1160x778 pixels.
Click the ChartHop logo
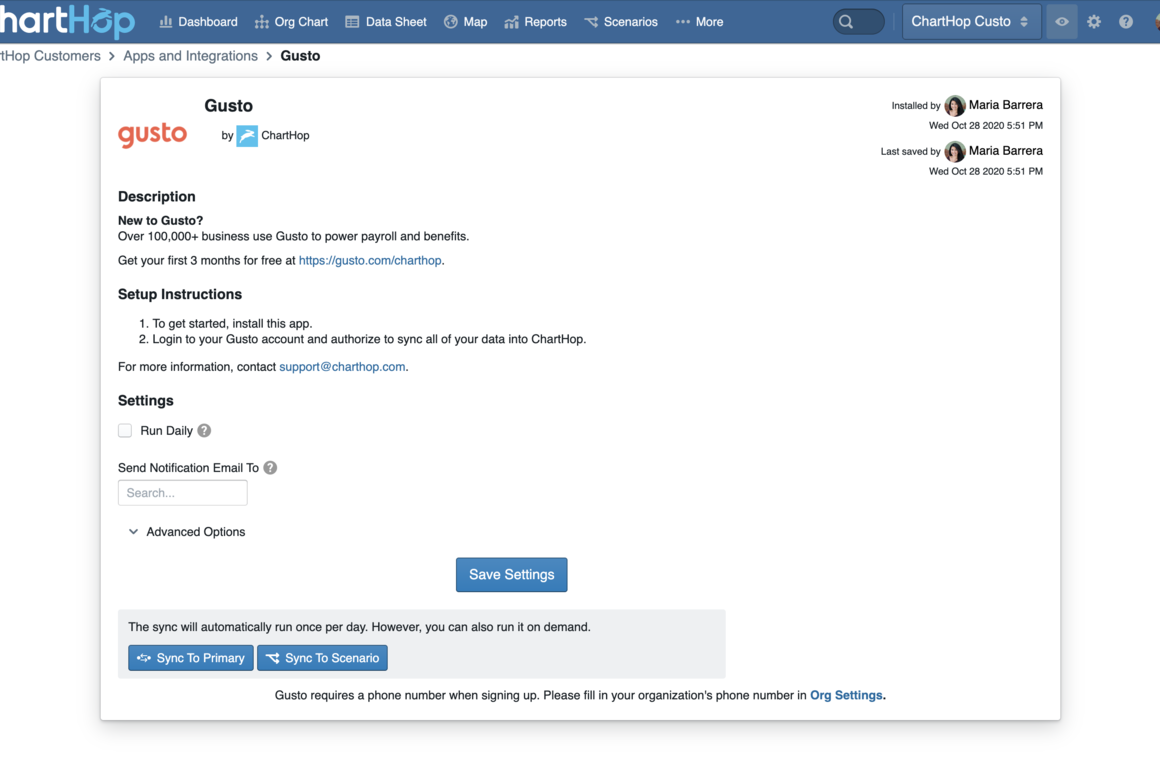tap(67, 20)
